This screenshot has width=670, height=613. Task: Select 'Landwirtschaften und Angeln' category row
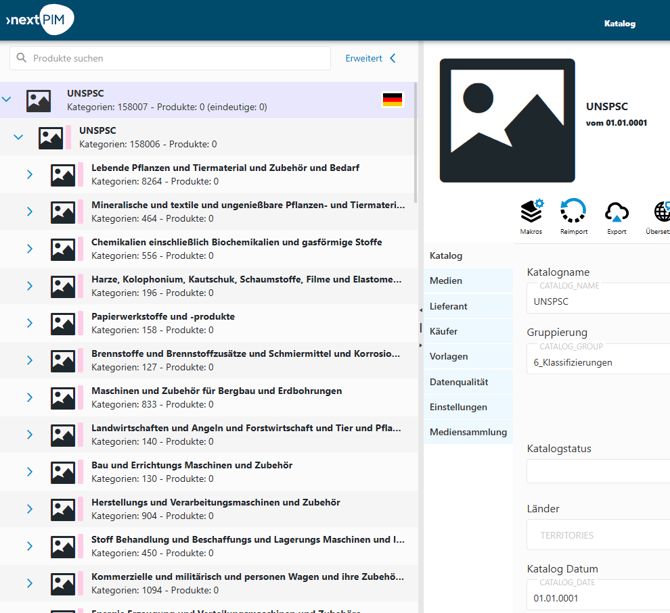pyautogui.click(x=209, y=434)
